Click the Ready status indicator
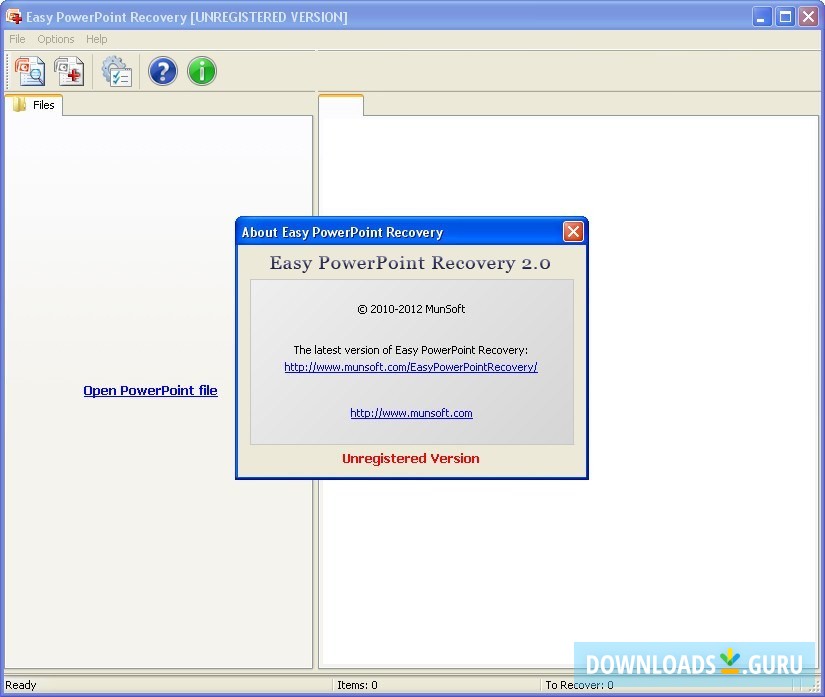Viewport: 825px width, 697px height. [x=22, y=685]
